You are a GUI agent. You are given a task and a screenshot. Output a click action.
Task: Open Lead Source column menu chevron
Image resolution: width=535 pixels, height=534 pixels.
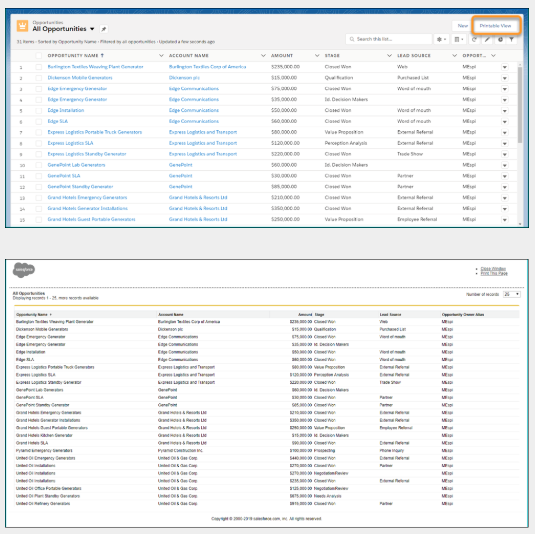pyautogui.click(x=454, y=55)
